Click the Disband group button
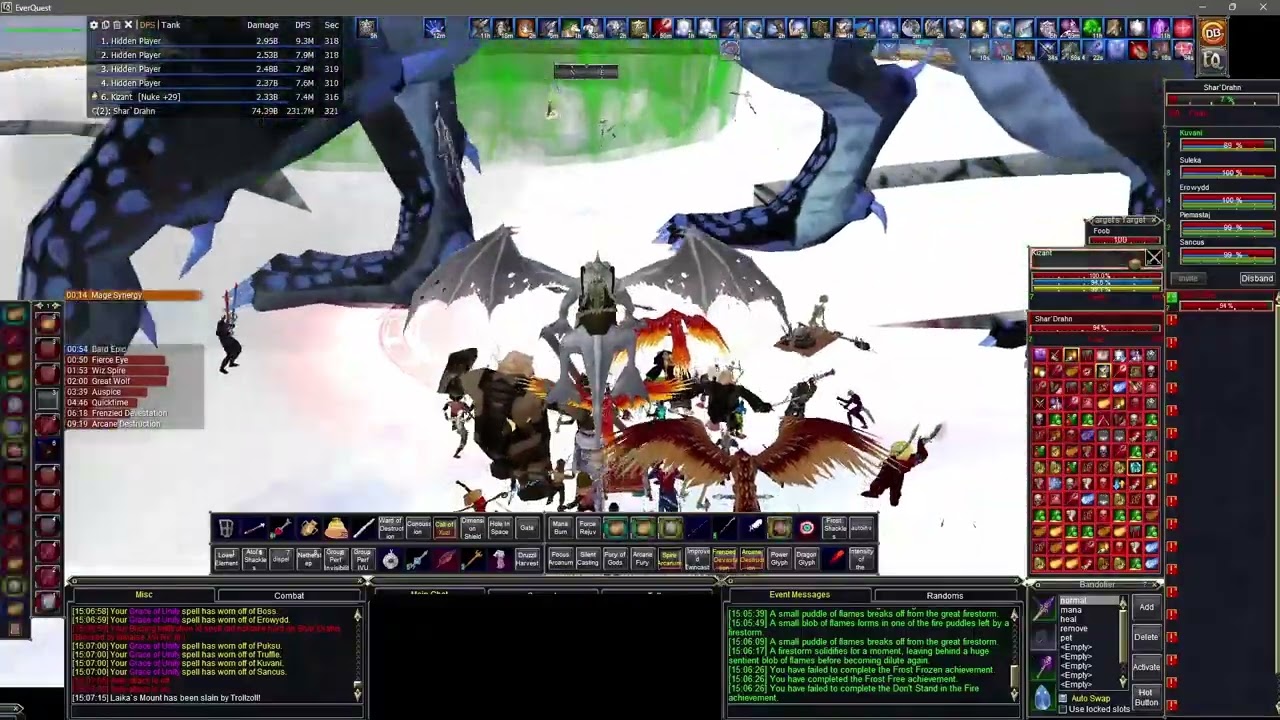Image resolution: width=1280 pixels, height=720 pixels. click(1257, 278)
